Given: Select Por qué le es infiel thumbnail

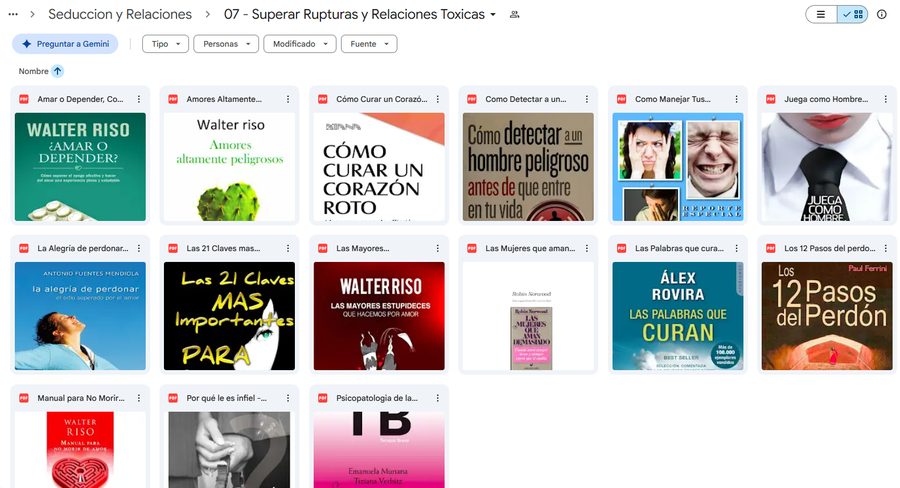Looking at the screenshot, I should [230, 450].
